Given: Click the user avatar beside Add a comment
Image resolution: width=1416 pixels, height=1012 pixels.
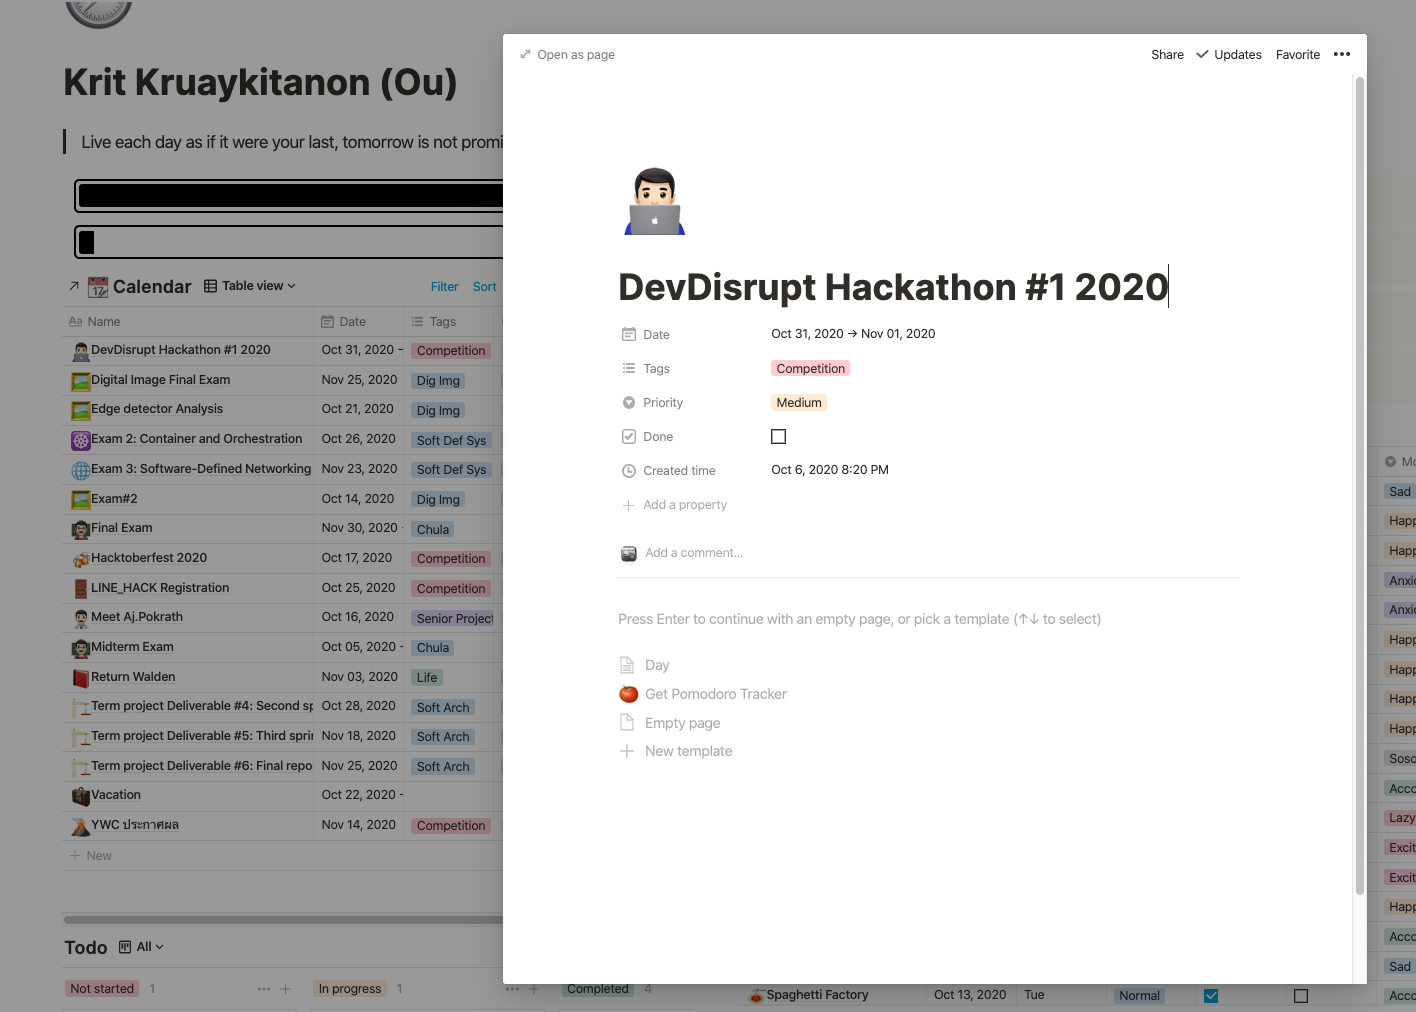Looking at the screenshot, I should [x=629, y=553].
